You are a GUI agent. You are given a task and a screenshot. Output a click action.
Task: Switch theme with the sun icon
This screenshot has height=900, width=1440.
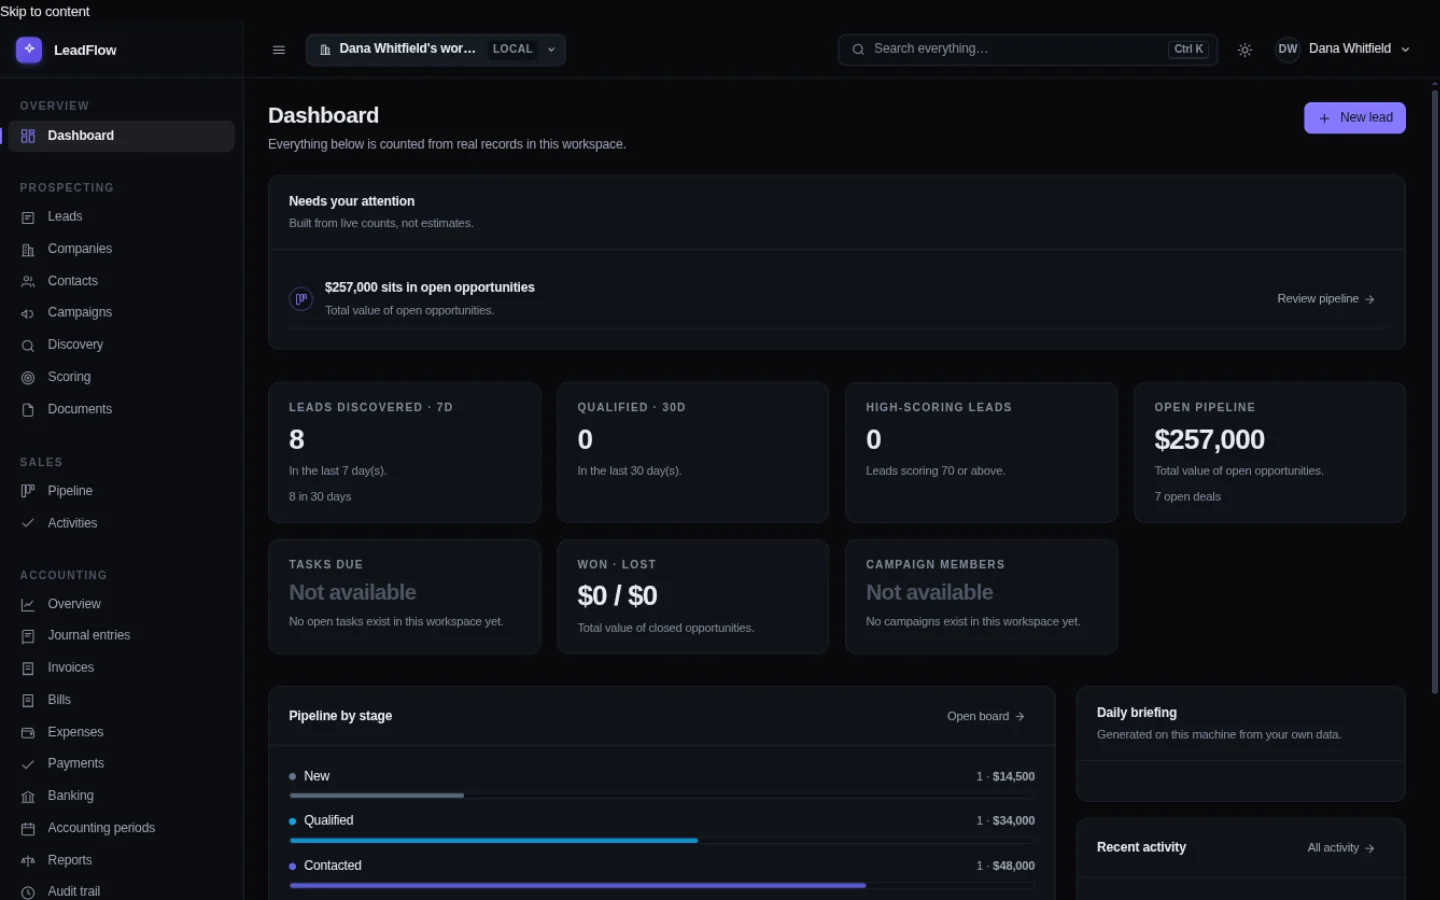[x=1245, y=50]
